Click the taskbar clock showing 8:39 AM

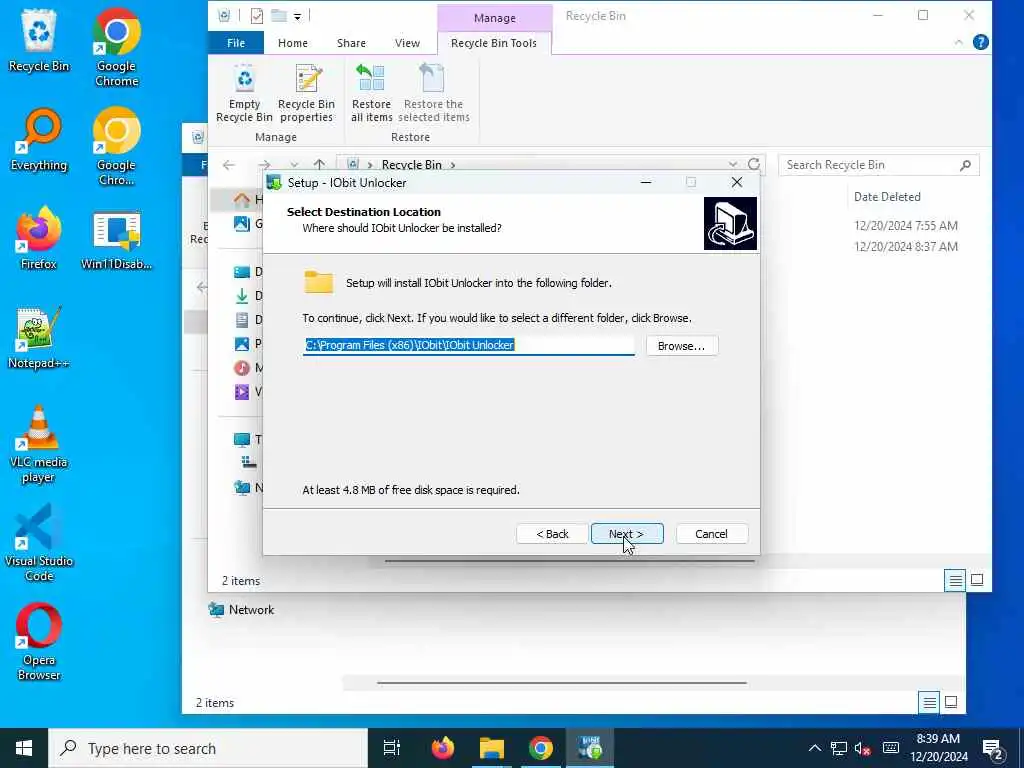(938, 748)
